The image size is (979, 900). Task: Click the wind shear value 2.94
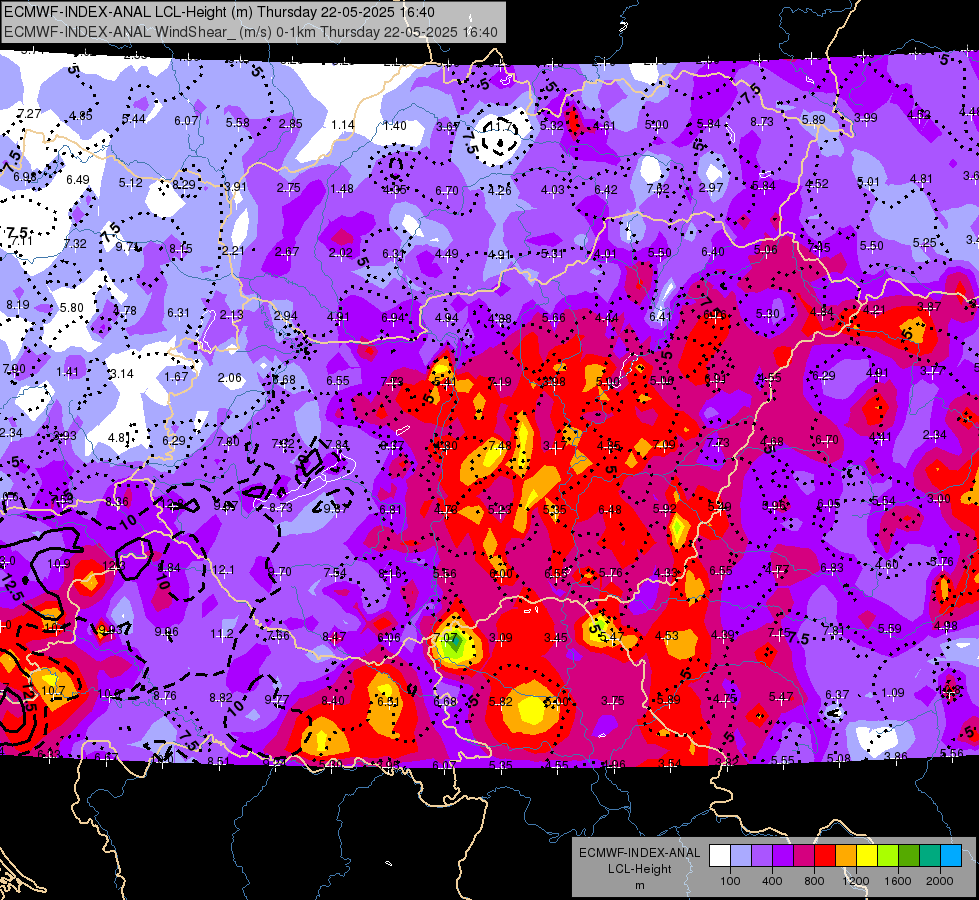click(x=285, y=315)
